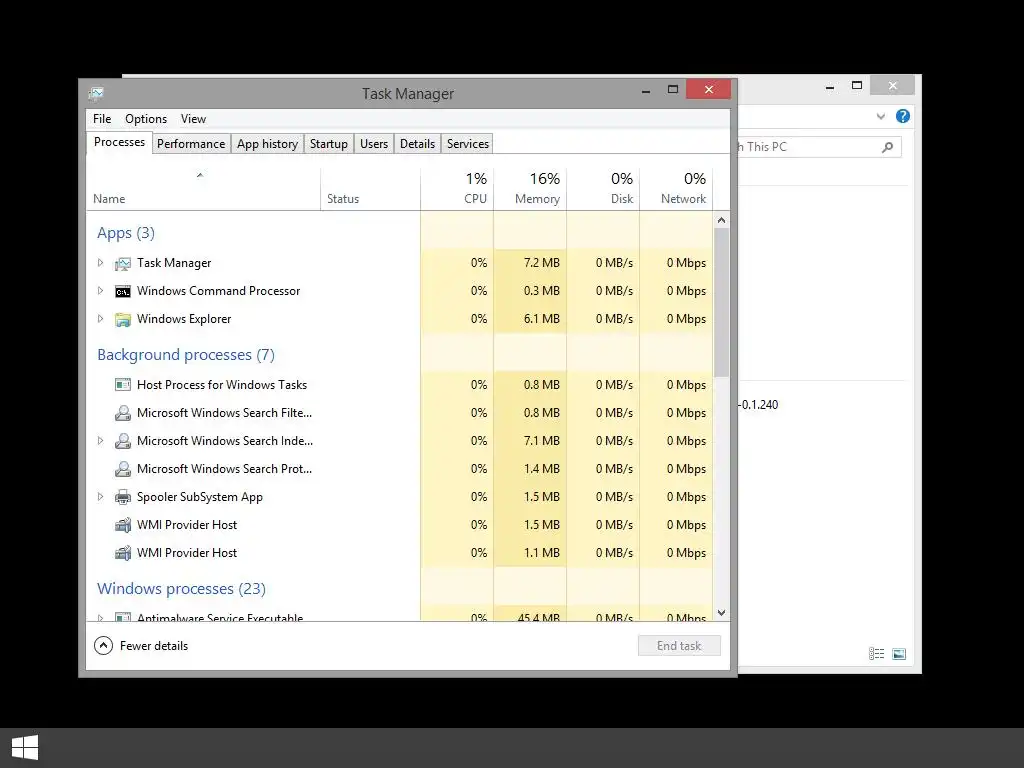The width and height of the screenshot is (1024, 768).
Task: Switch to the Services tab
Action: click(468, 144)
